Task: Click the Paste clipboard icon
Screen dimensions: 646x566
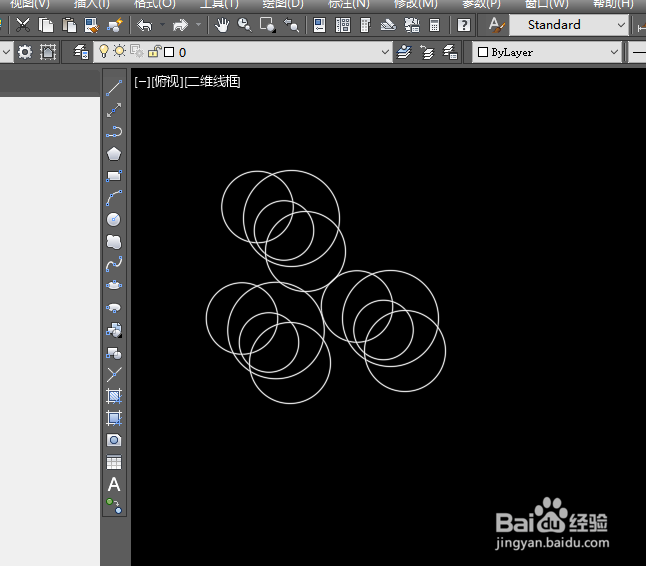Action: pos(69,25)
